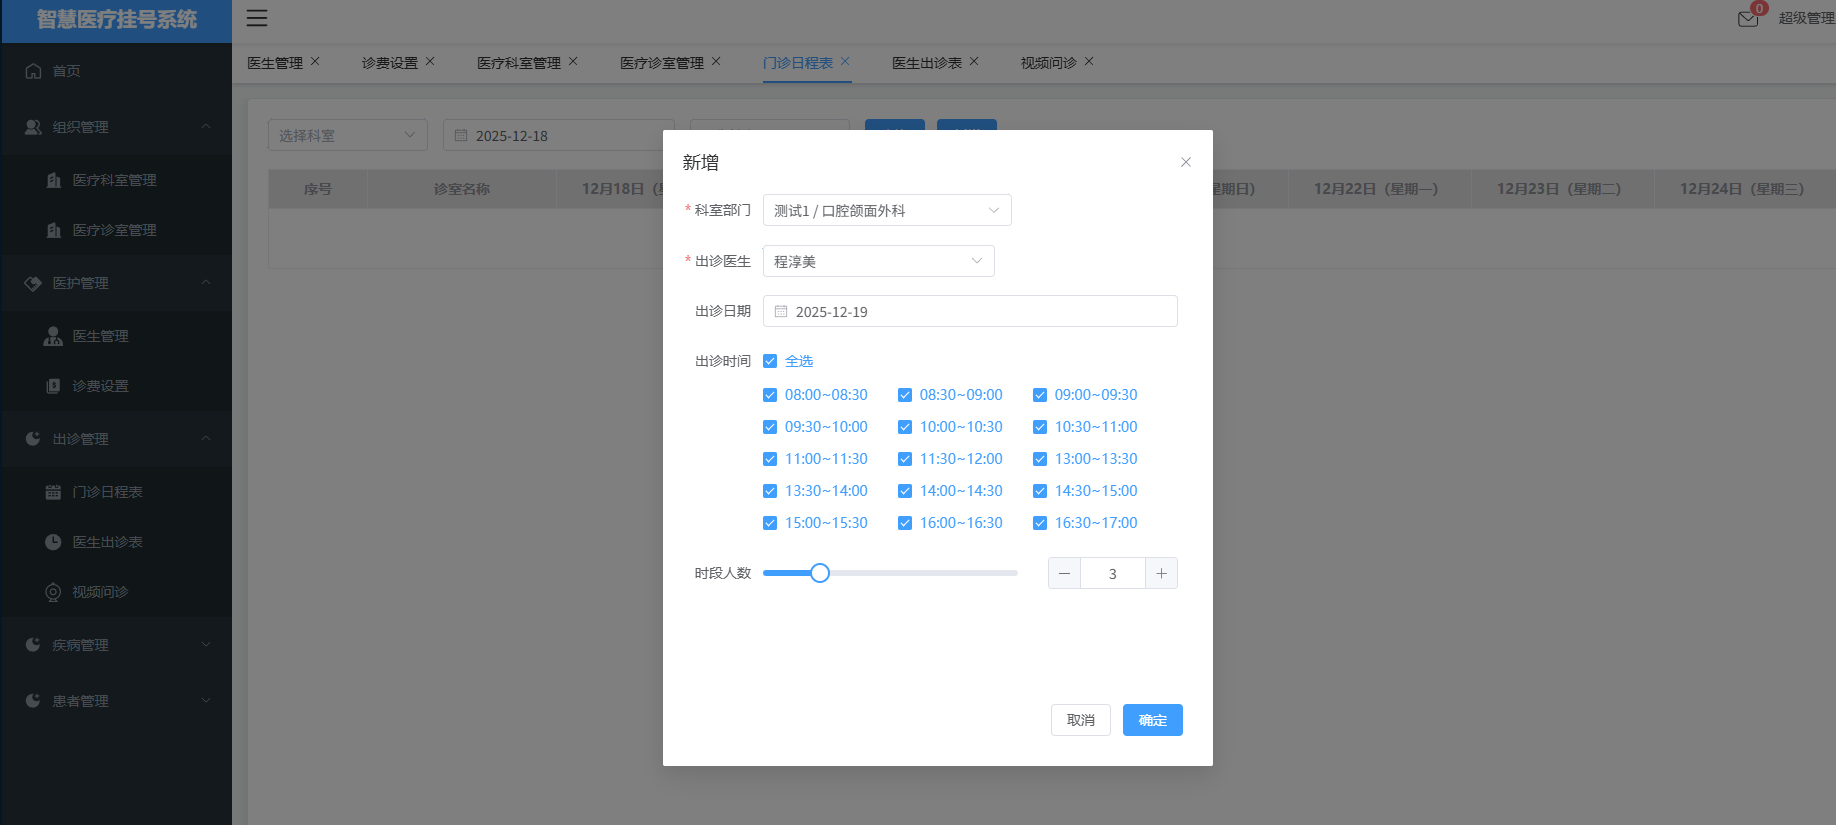Click the 出诊管理 pie icon
Viewport: 1836px width, 825px height.
point(33,439)
